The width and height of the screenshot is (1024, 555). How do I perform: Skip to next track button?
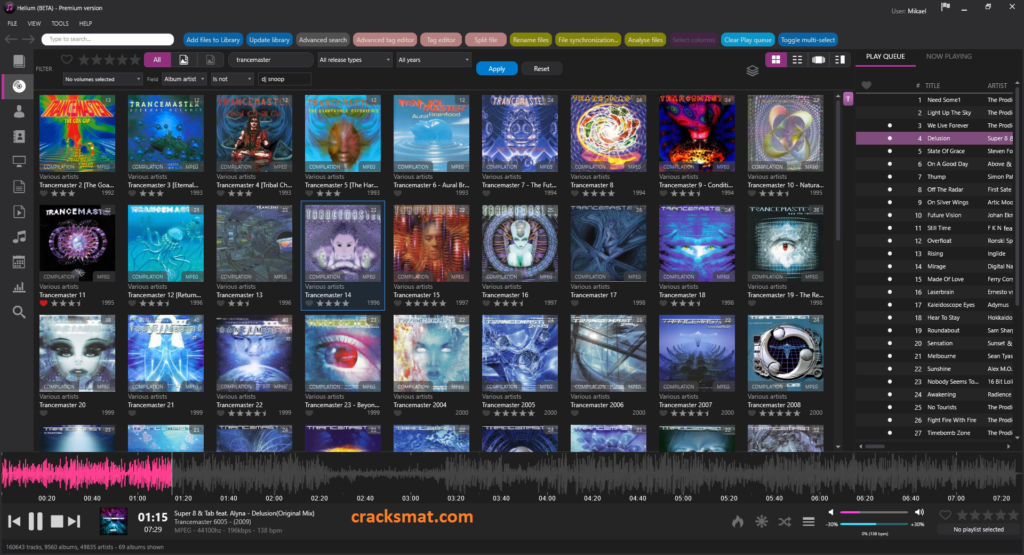pos(74,521)
